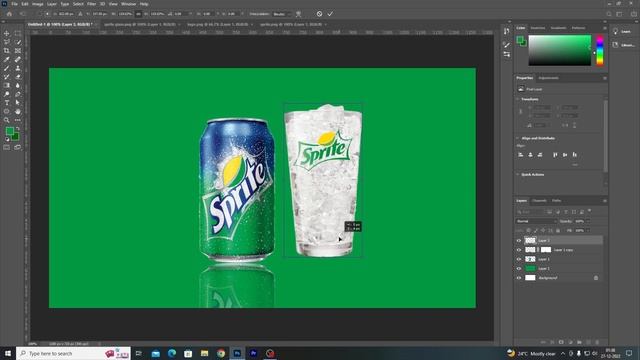
Task: Hide the green fill layer
Action: coord(519,269)
